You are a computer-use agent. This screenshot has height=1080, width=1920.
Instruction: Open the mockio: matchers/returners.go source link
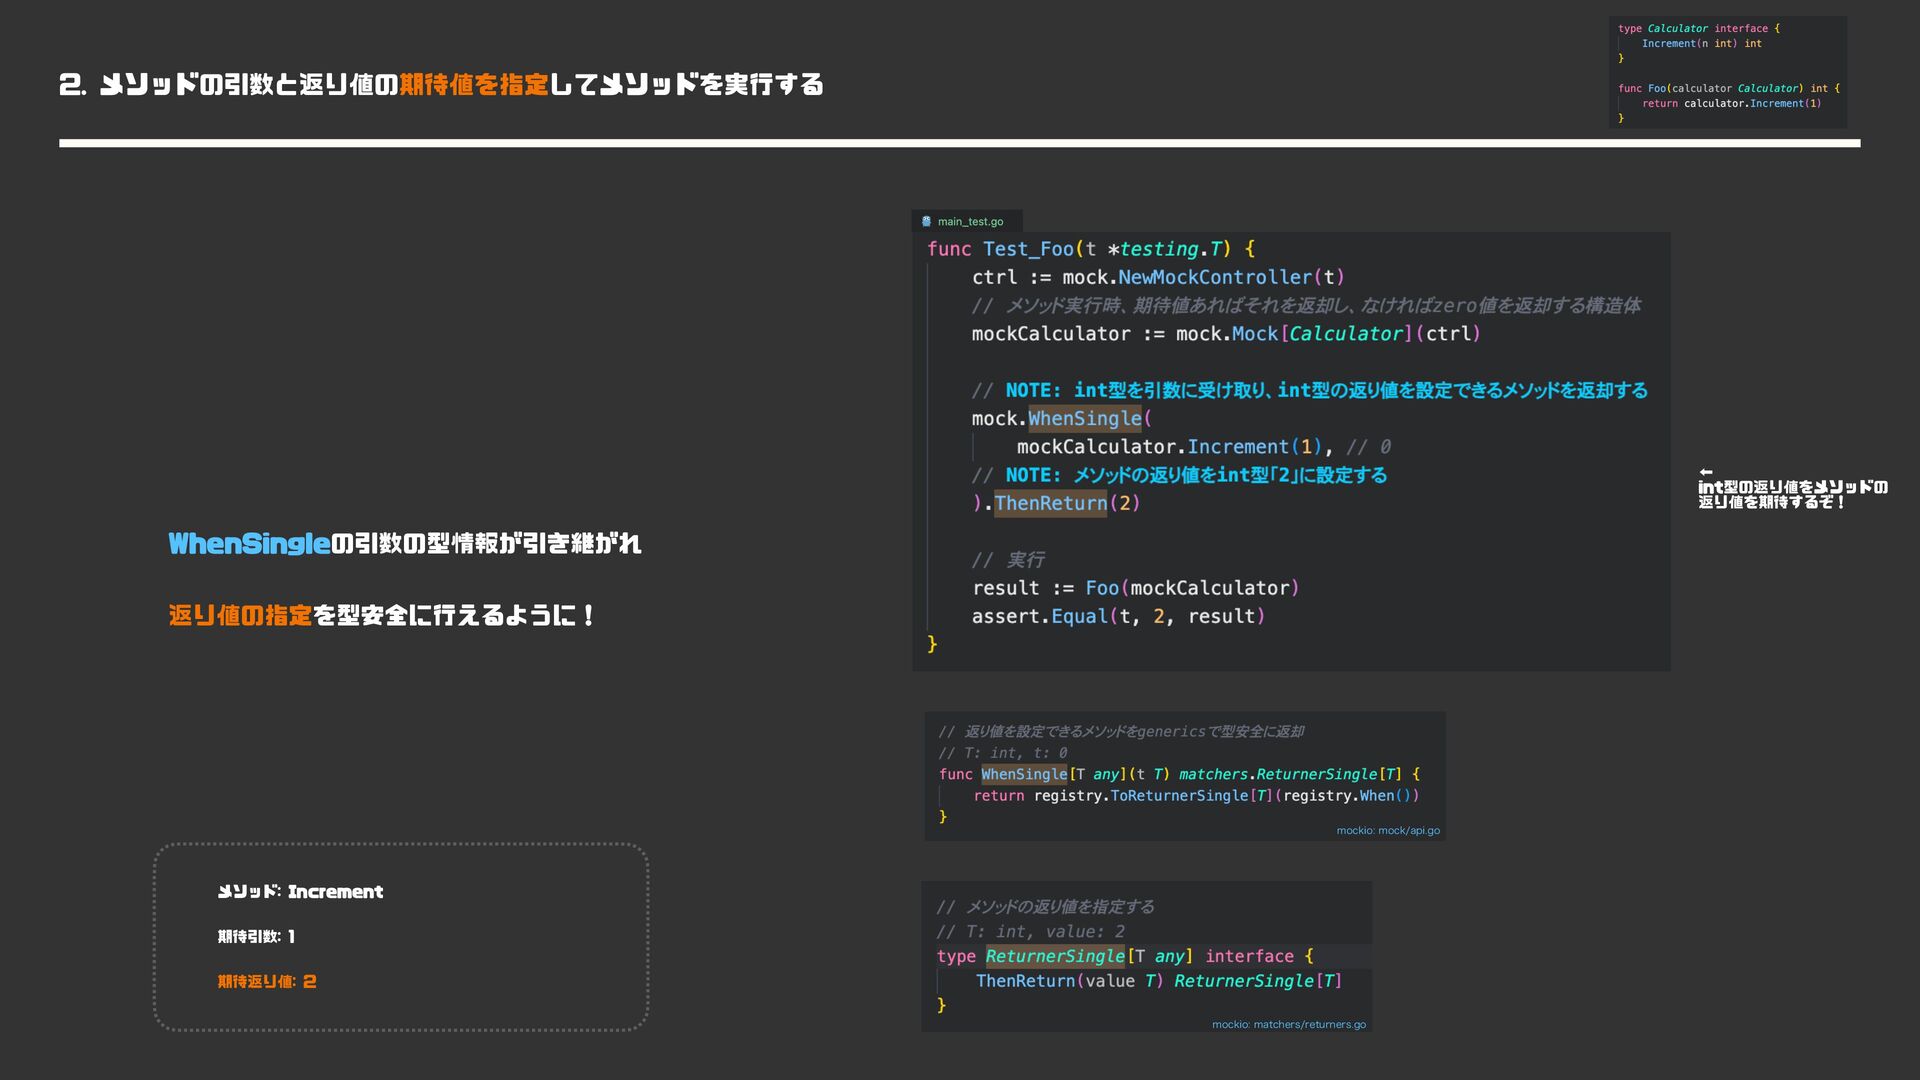(1288, 1024)
